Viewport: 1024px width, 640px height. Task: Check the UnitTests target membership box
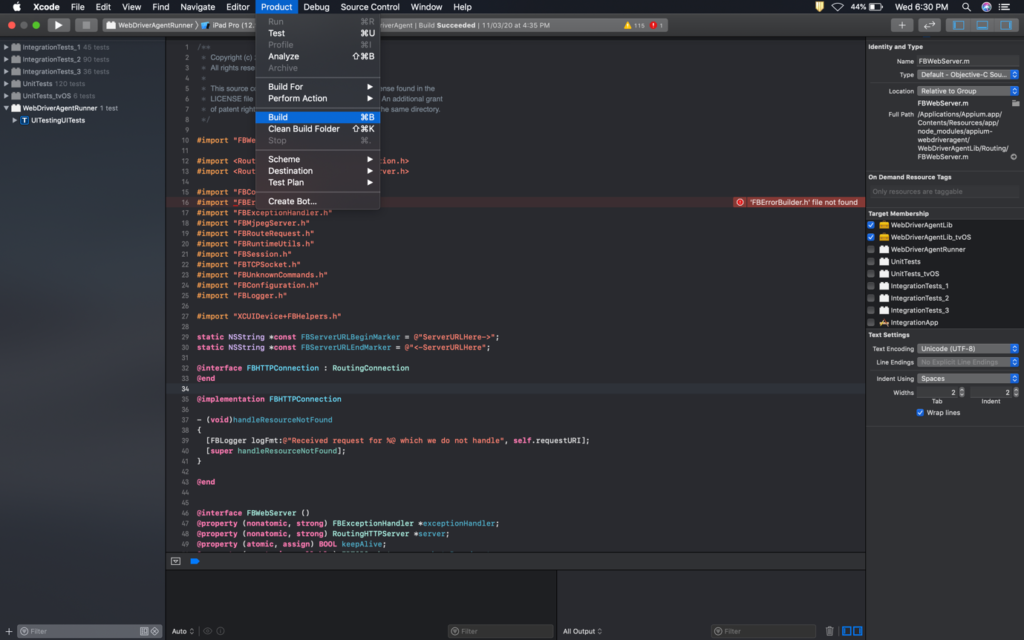871,261
